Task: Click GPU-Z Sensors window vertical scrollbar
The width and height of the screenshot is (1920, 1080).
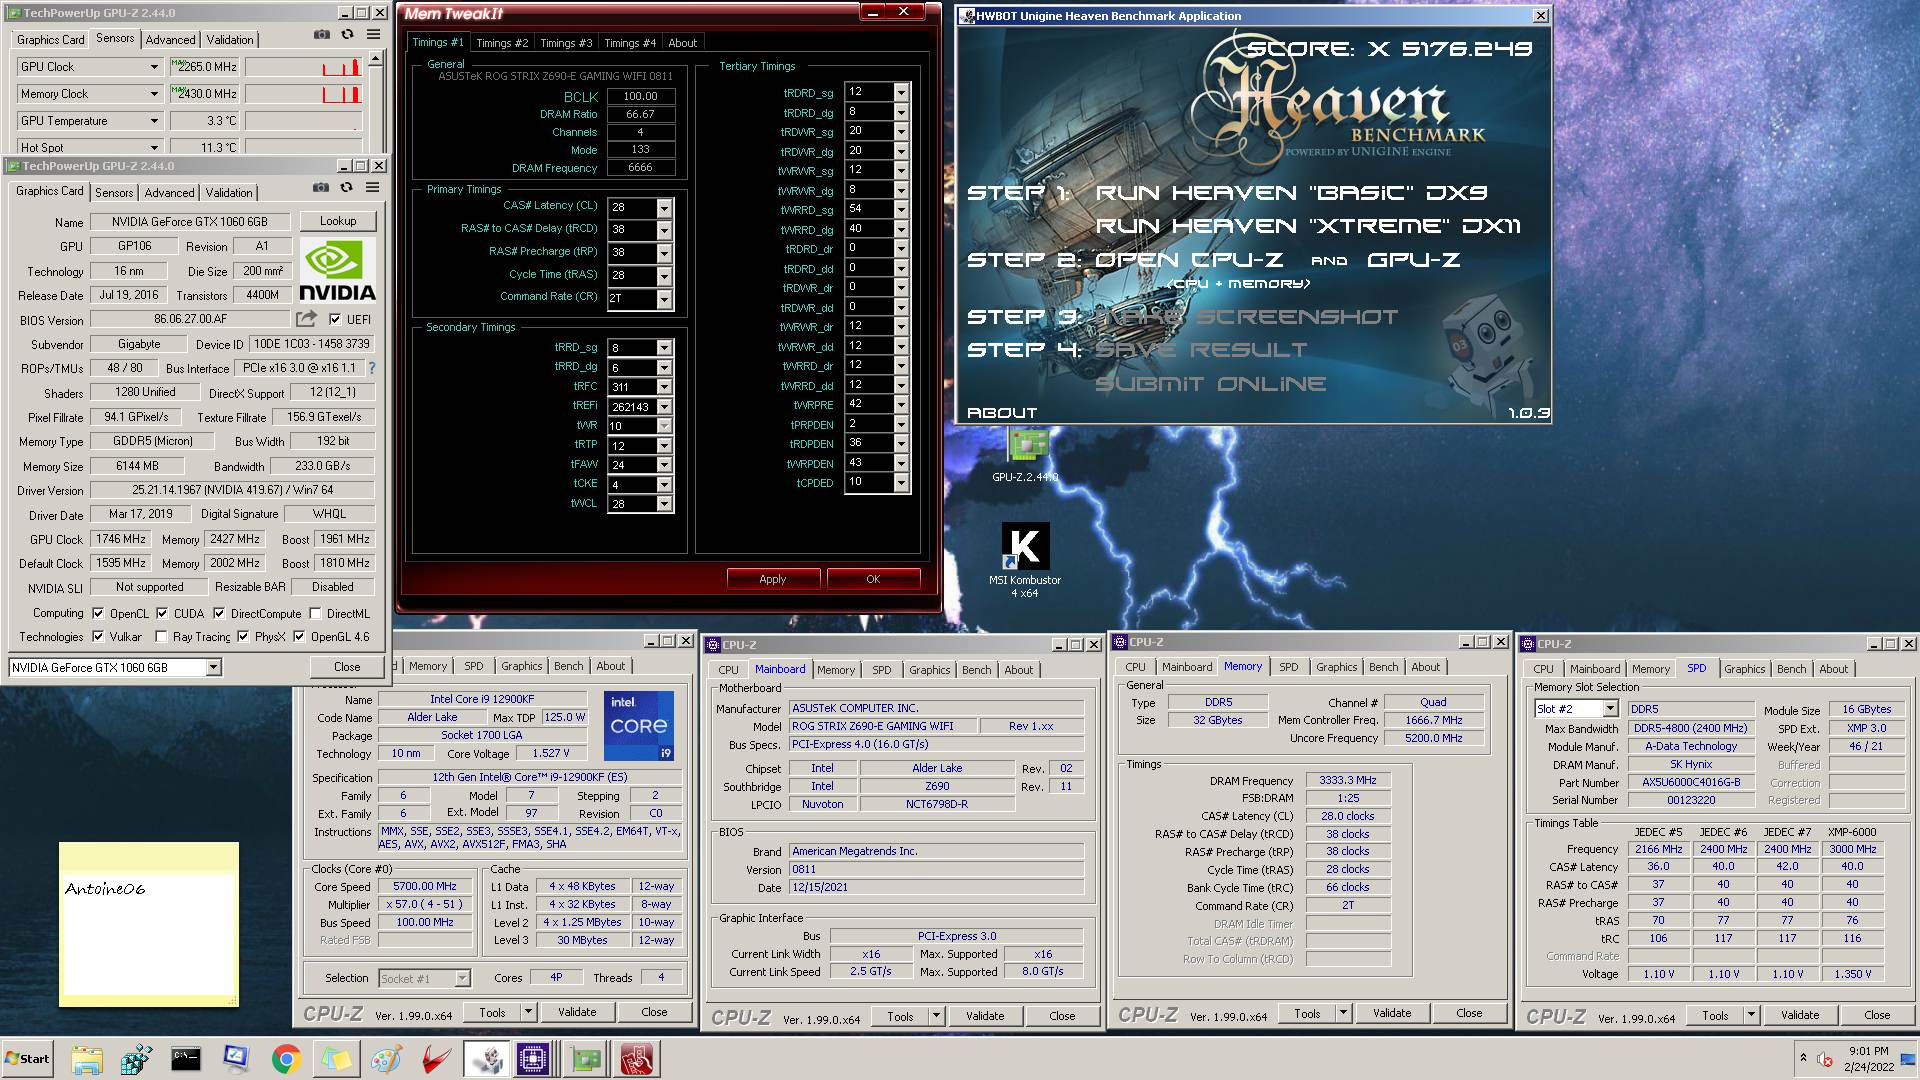Action: click(x=376, y=100)
